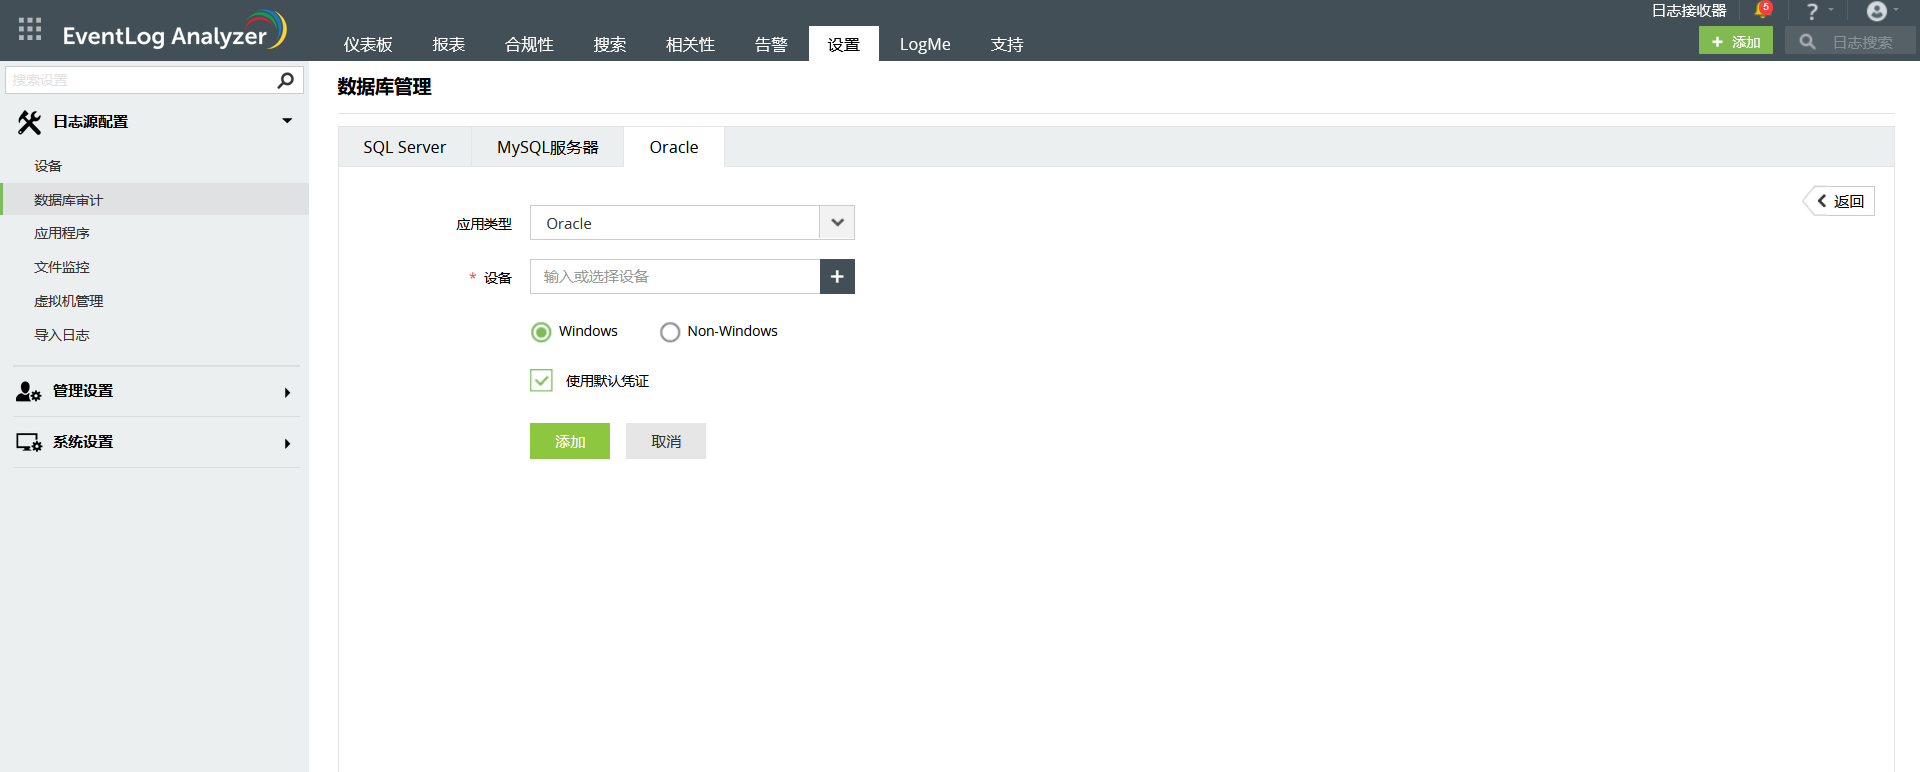Click the search settings magnifier icon
Image resolution: width=1920 pixels, height=772 pixels.
286,80
